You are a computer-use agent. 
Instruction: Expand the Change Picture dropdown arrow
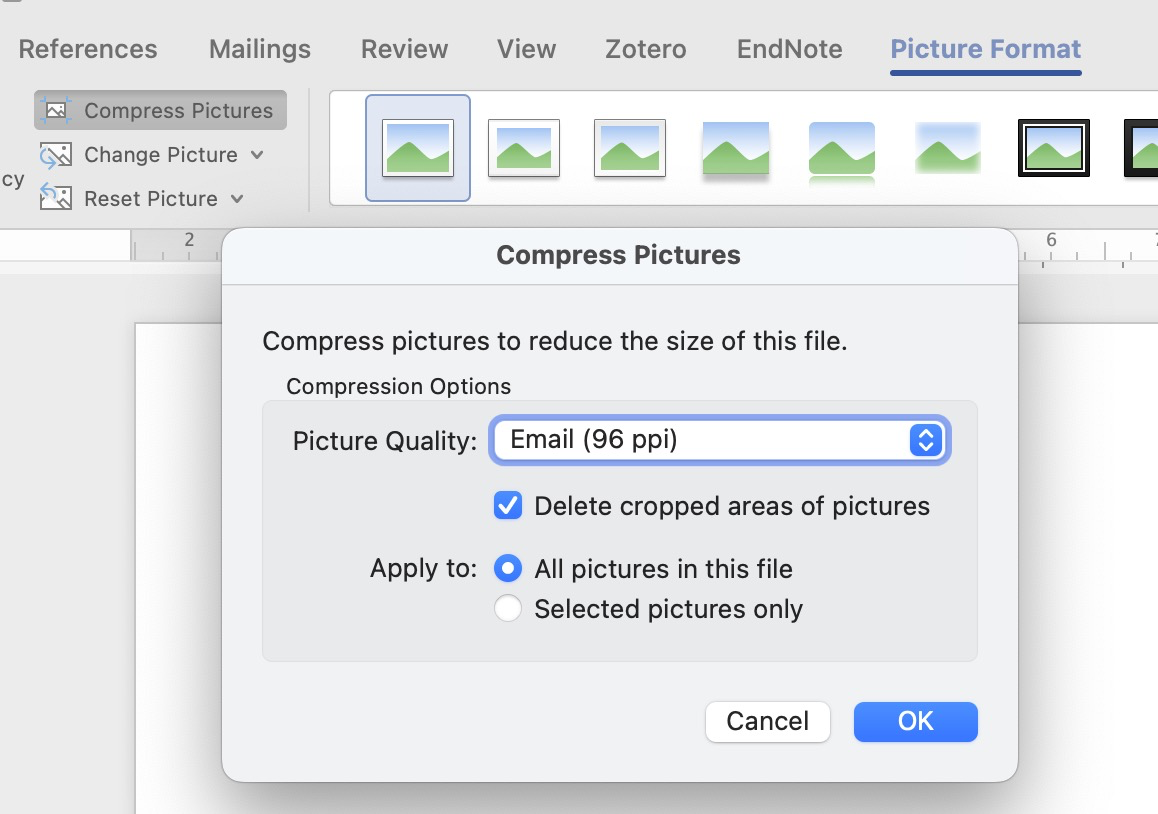coord(257,155)
